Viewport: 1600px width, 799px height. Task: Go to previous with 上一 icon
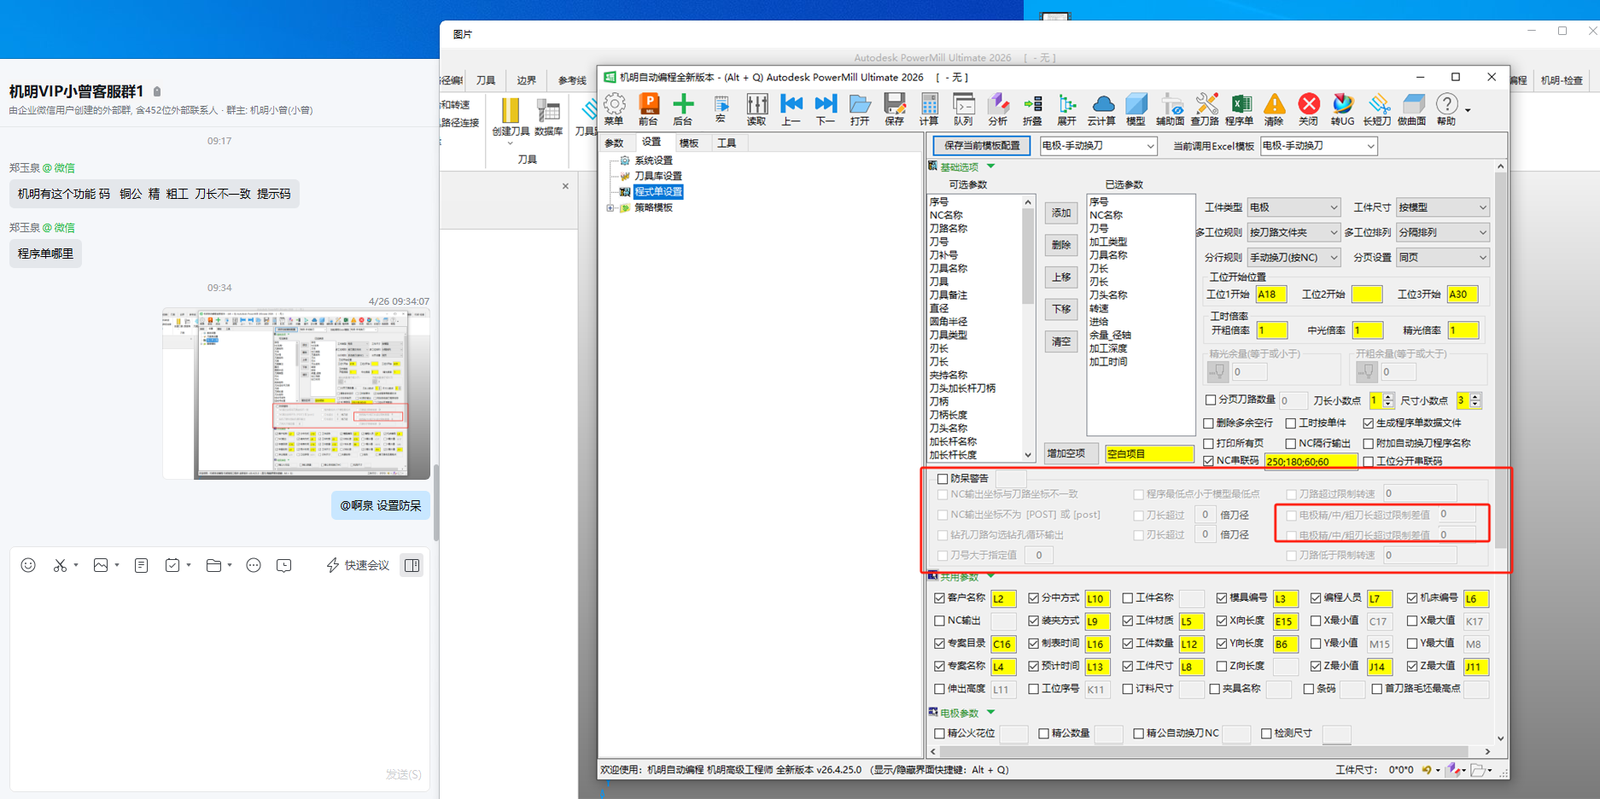[791, 109]
